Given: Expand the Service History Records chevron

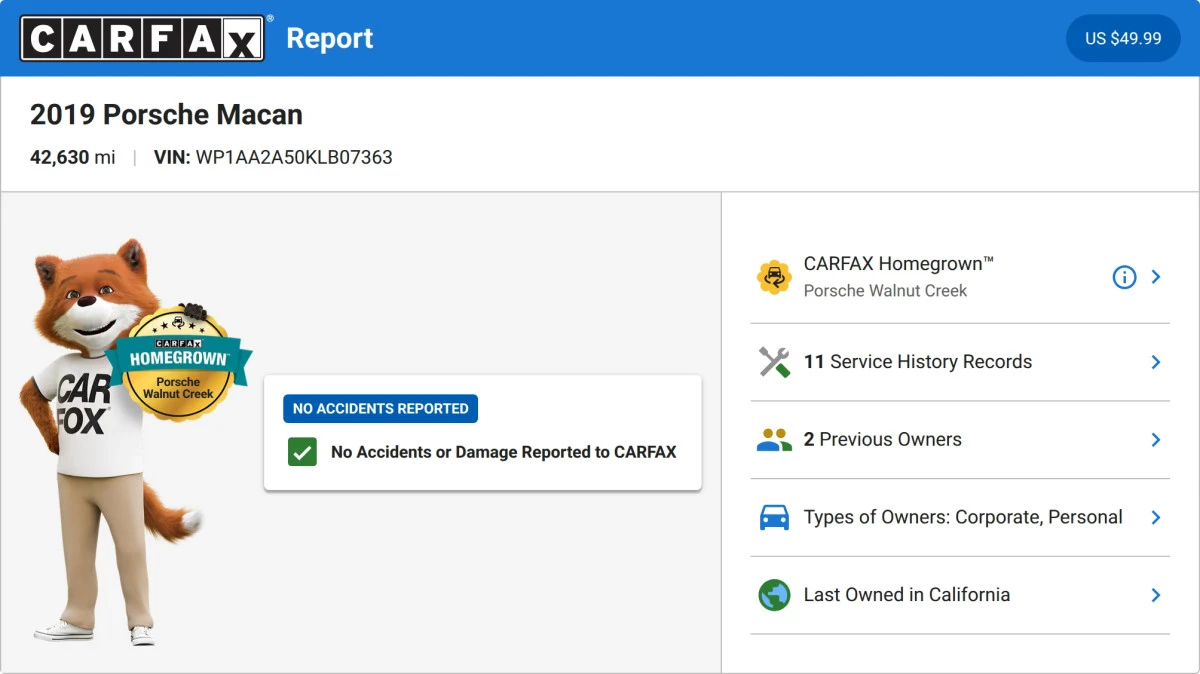Looking at the screenshot, I should [1156, 362].
